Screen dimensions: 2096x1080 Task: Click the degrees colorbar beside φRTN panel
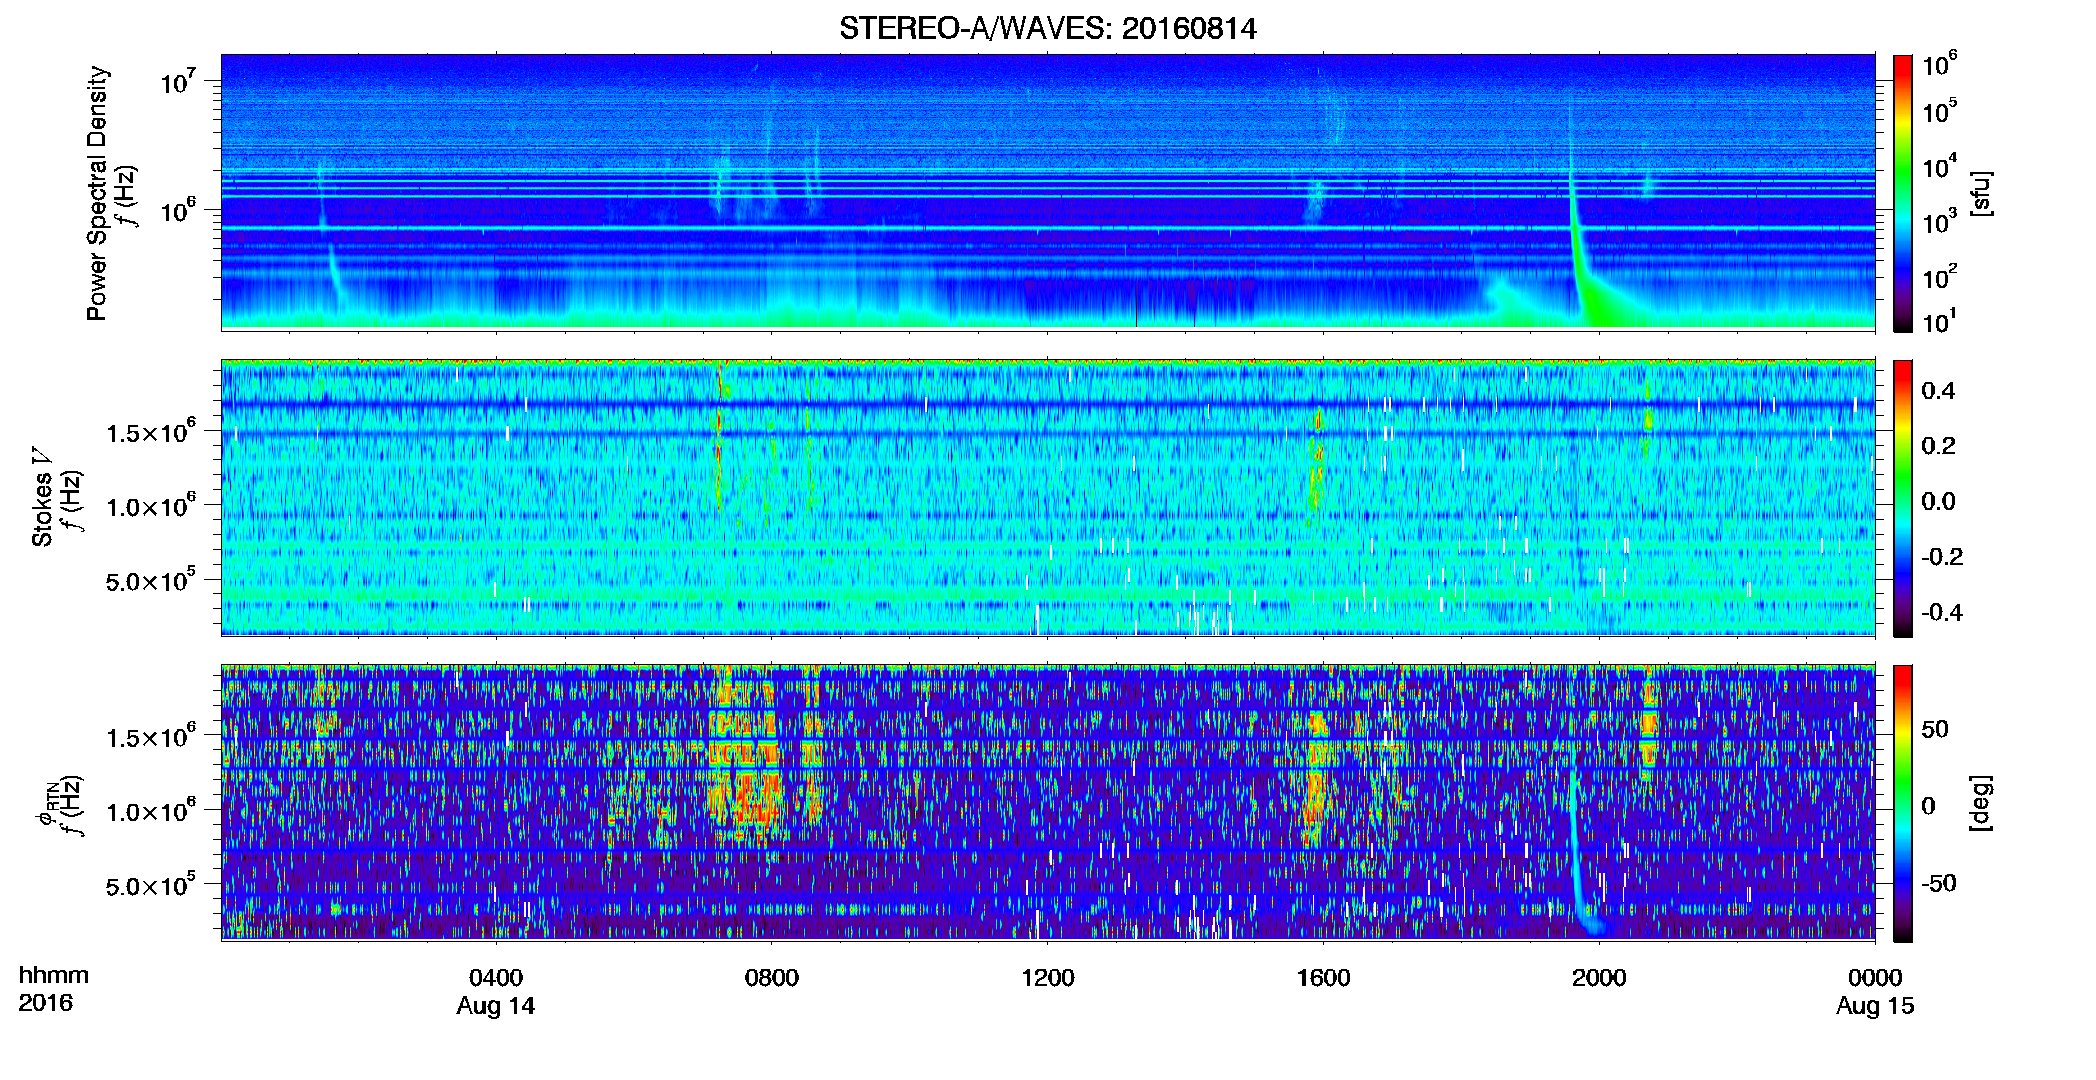click(x=1903, y=803)
